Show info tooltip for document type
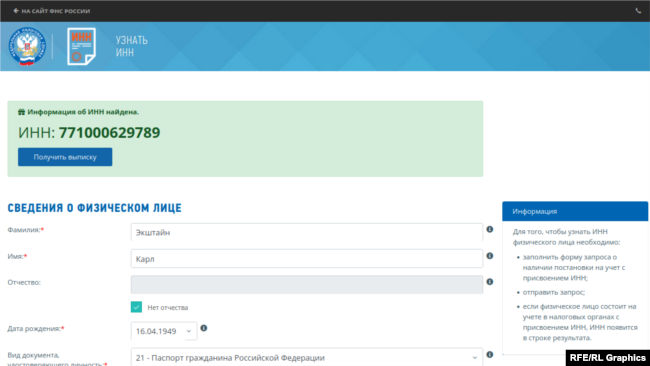The height and width of the screenshot is (366, 650). 490,354
